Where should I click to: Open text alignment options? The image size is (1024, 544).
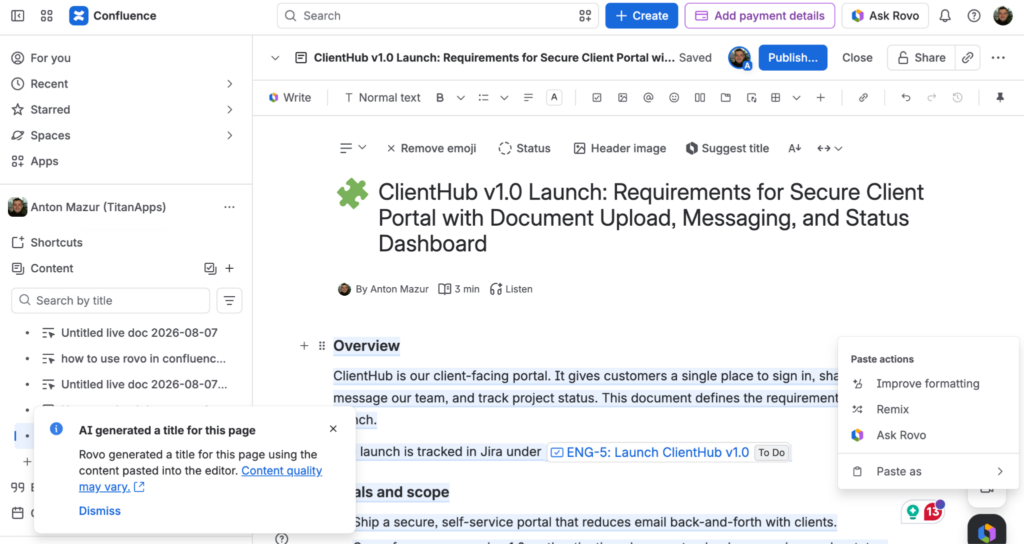click(528, 97)
